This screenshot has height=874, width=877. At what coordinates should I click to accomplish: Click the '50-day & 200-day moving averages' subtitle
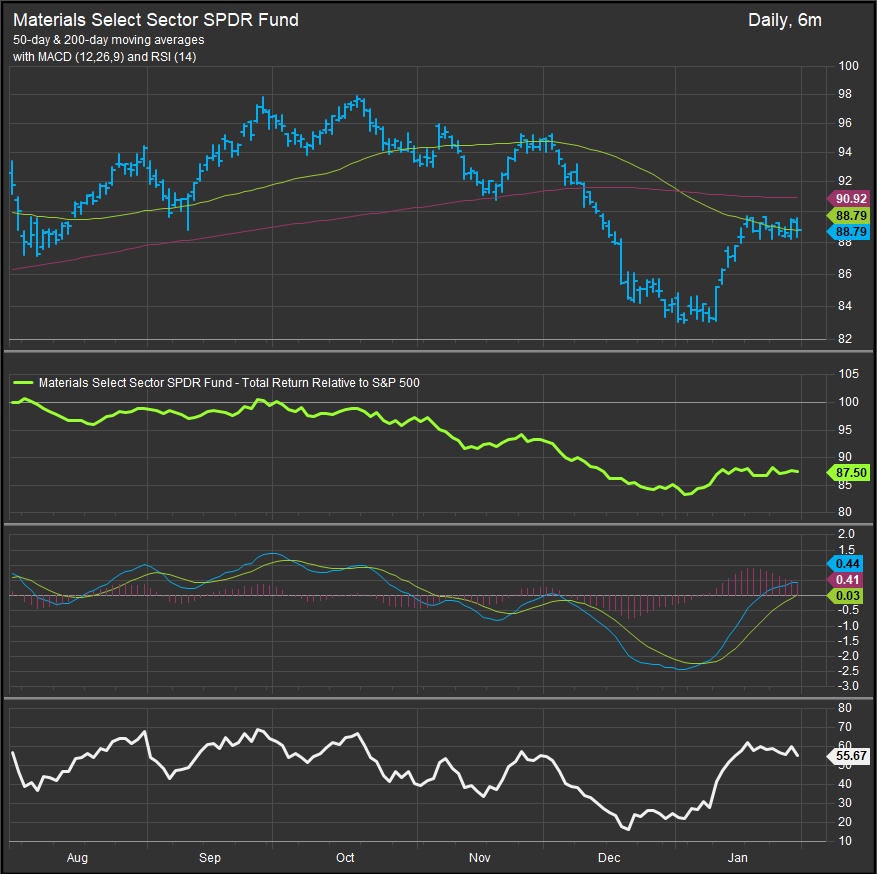pyautogui.click(x=109, y=40)
